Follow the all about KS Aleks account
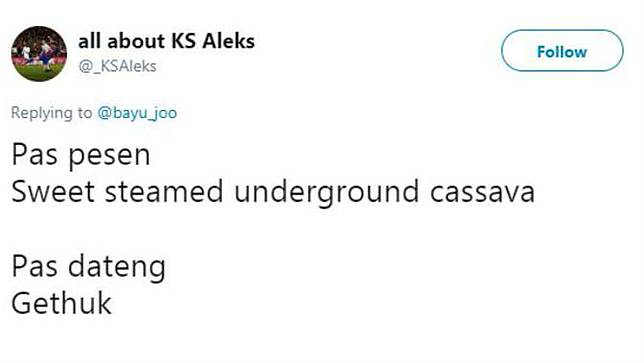Image resolution: width=644 pixels, height=363 pixels. [x=562, y=51]
